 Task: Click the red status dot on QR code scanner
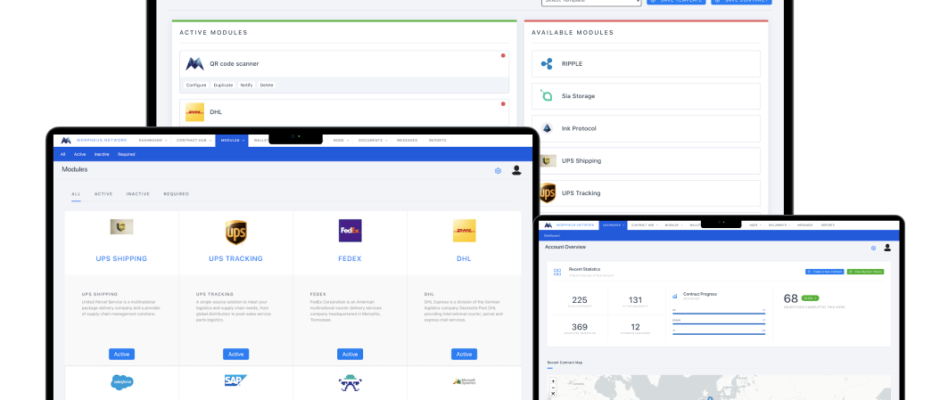pyautogui.click(x=503, y=55)
